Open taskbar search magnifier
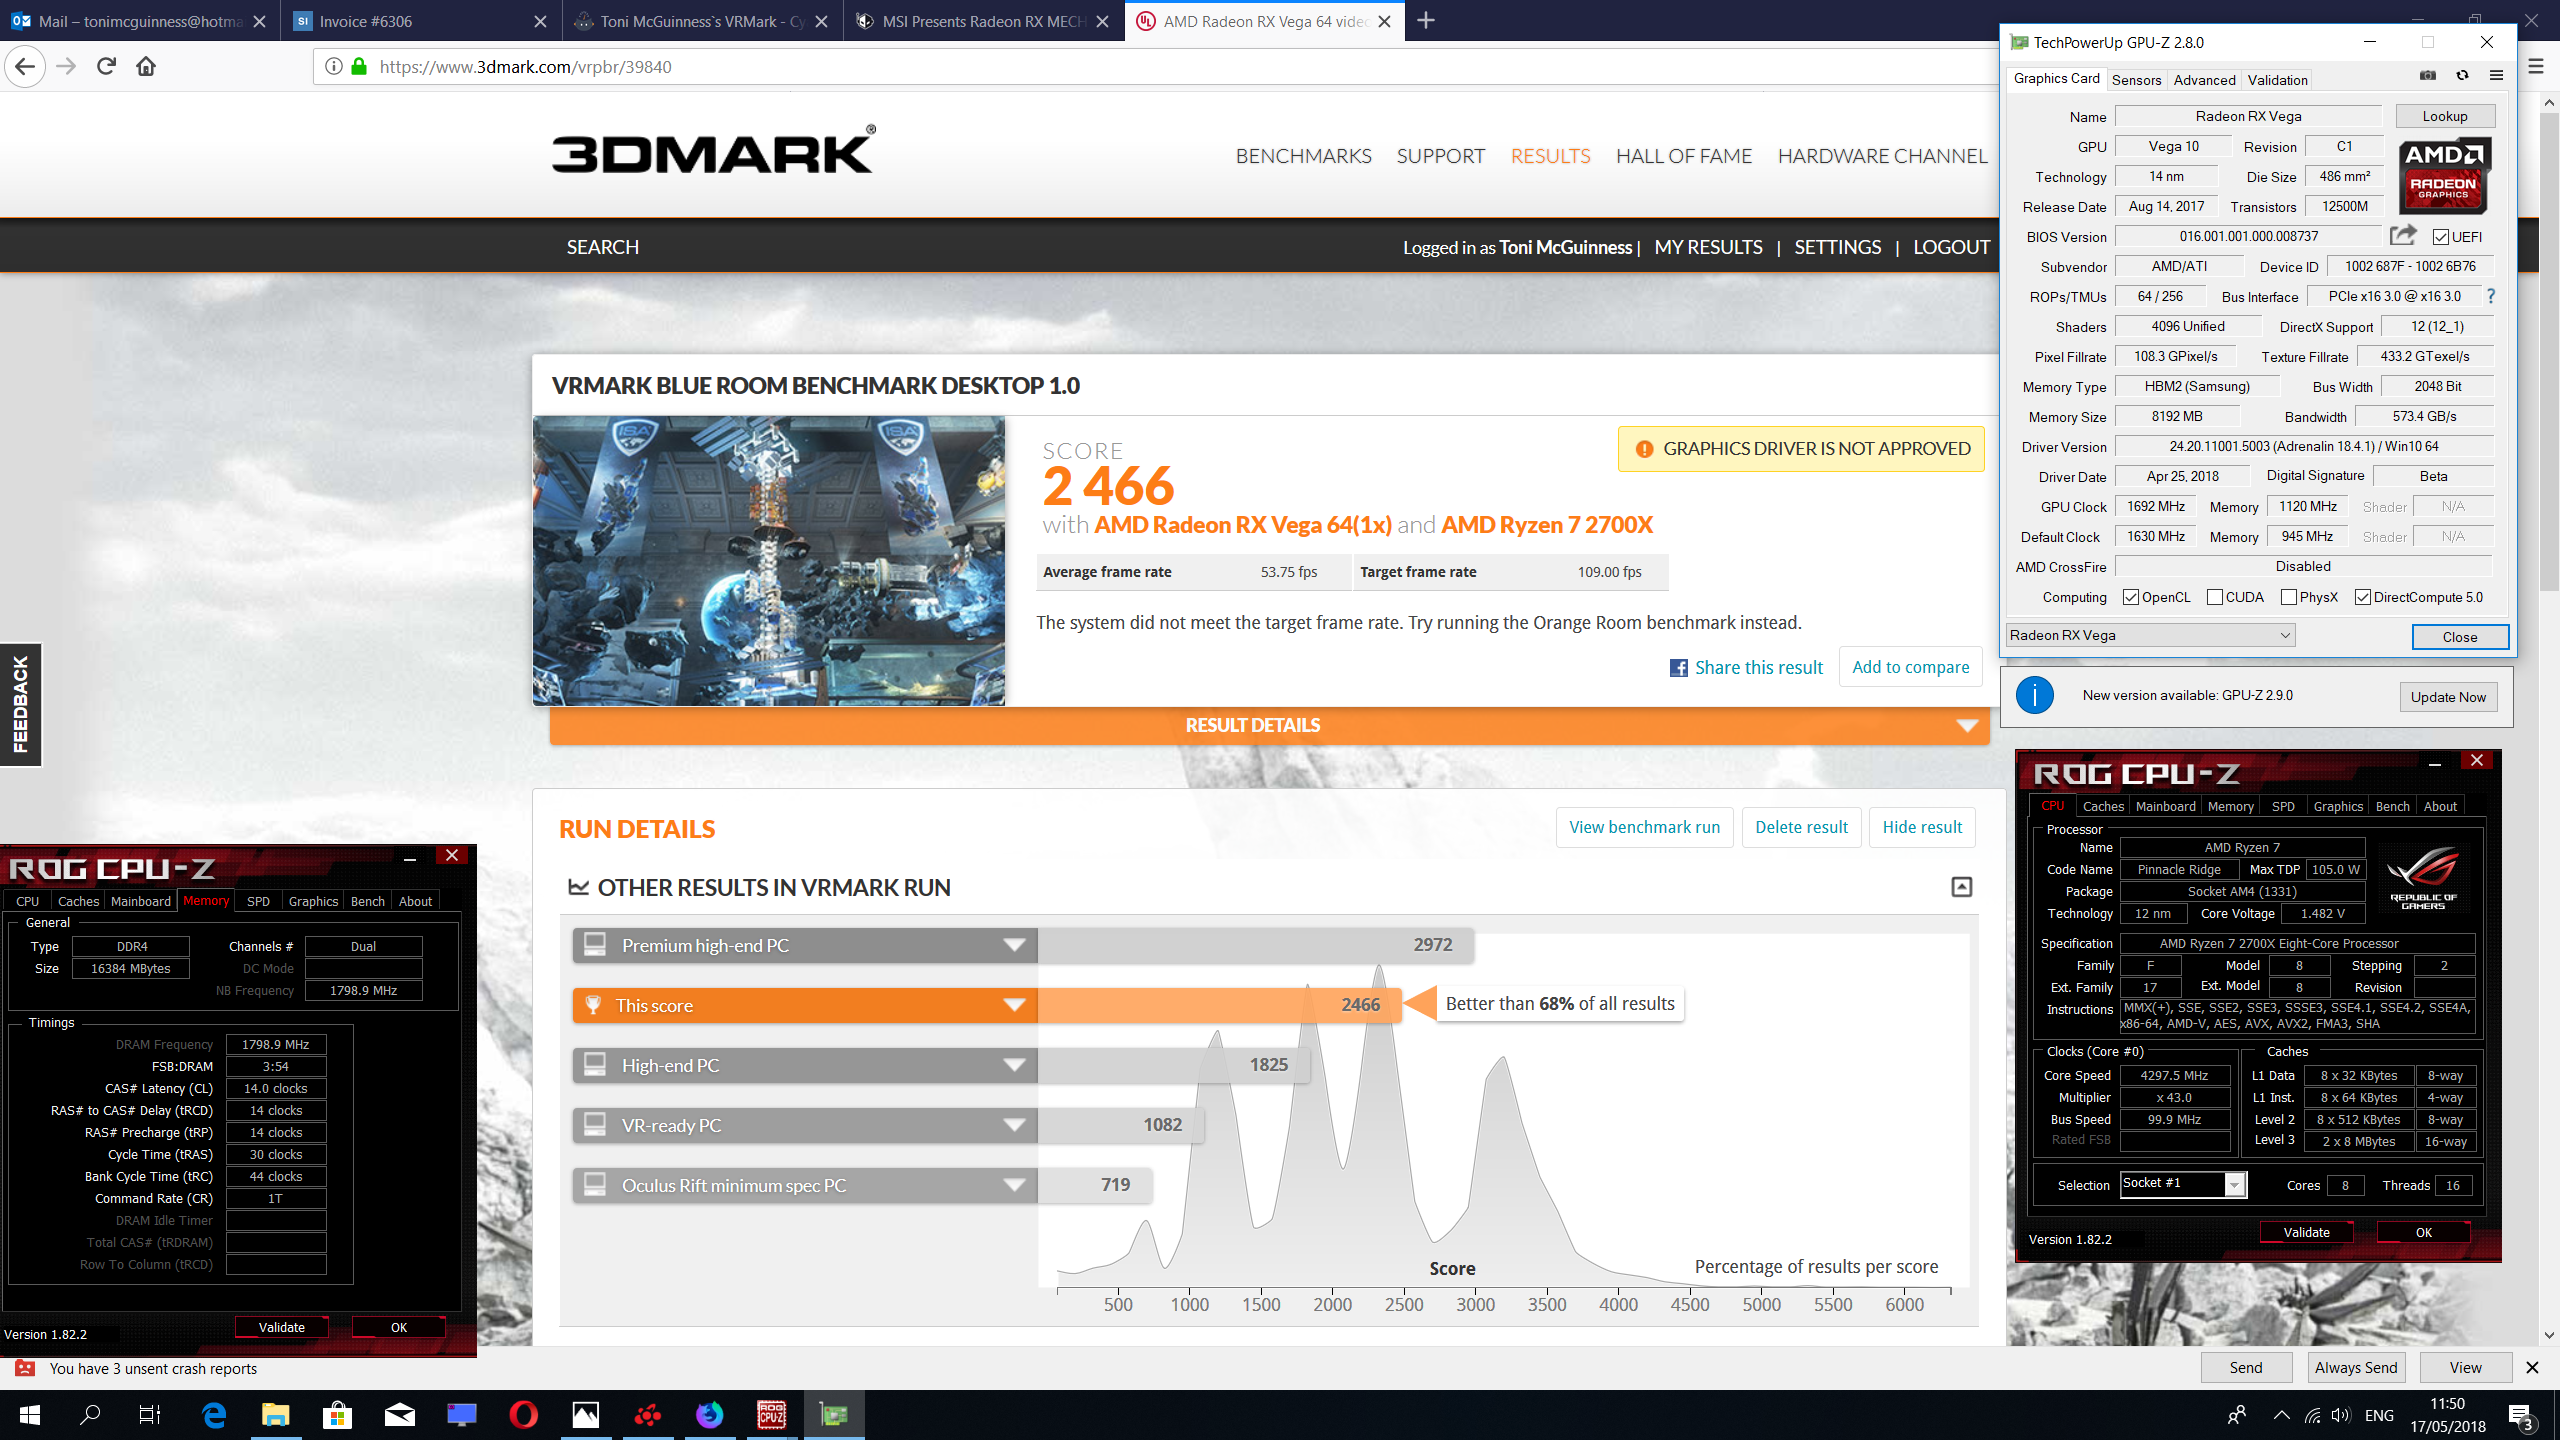 click(90, 1415)
